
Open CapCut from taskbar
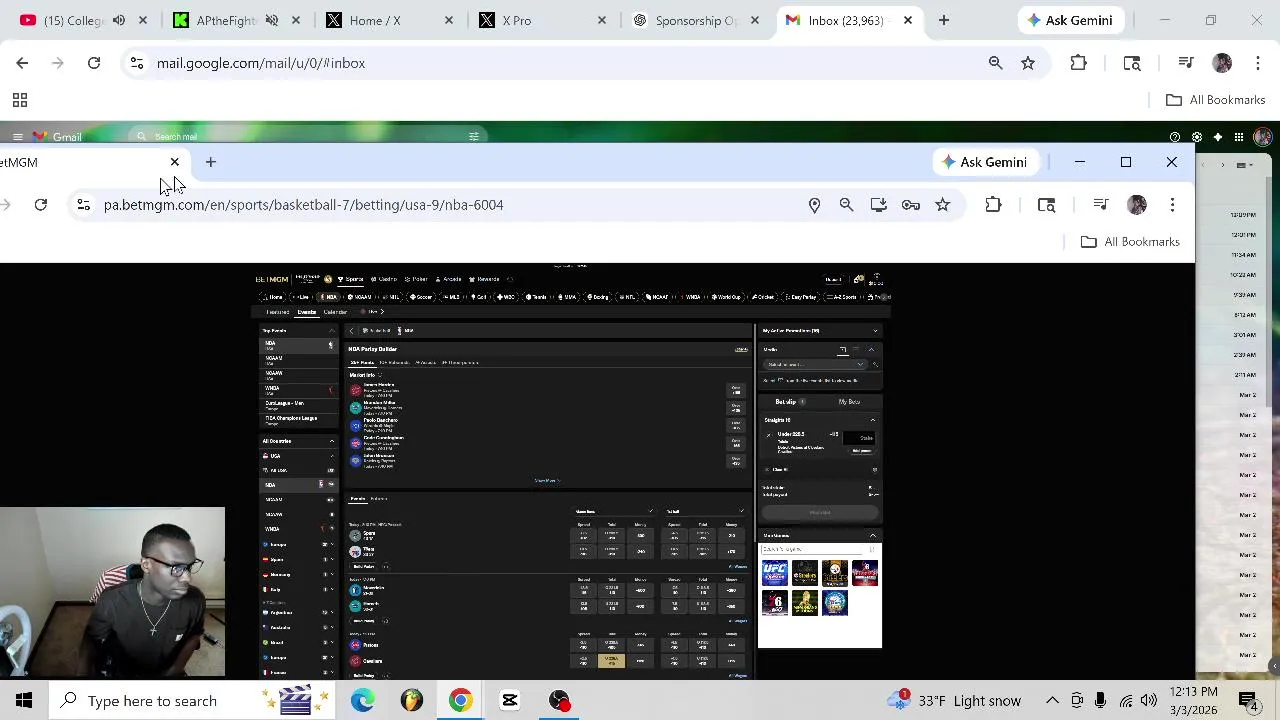tap(509, 701)
